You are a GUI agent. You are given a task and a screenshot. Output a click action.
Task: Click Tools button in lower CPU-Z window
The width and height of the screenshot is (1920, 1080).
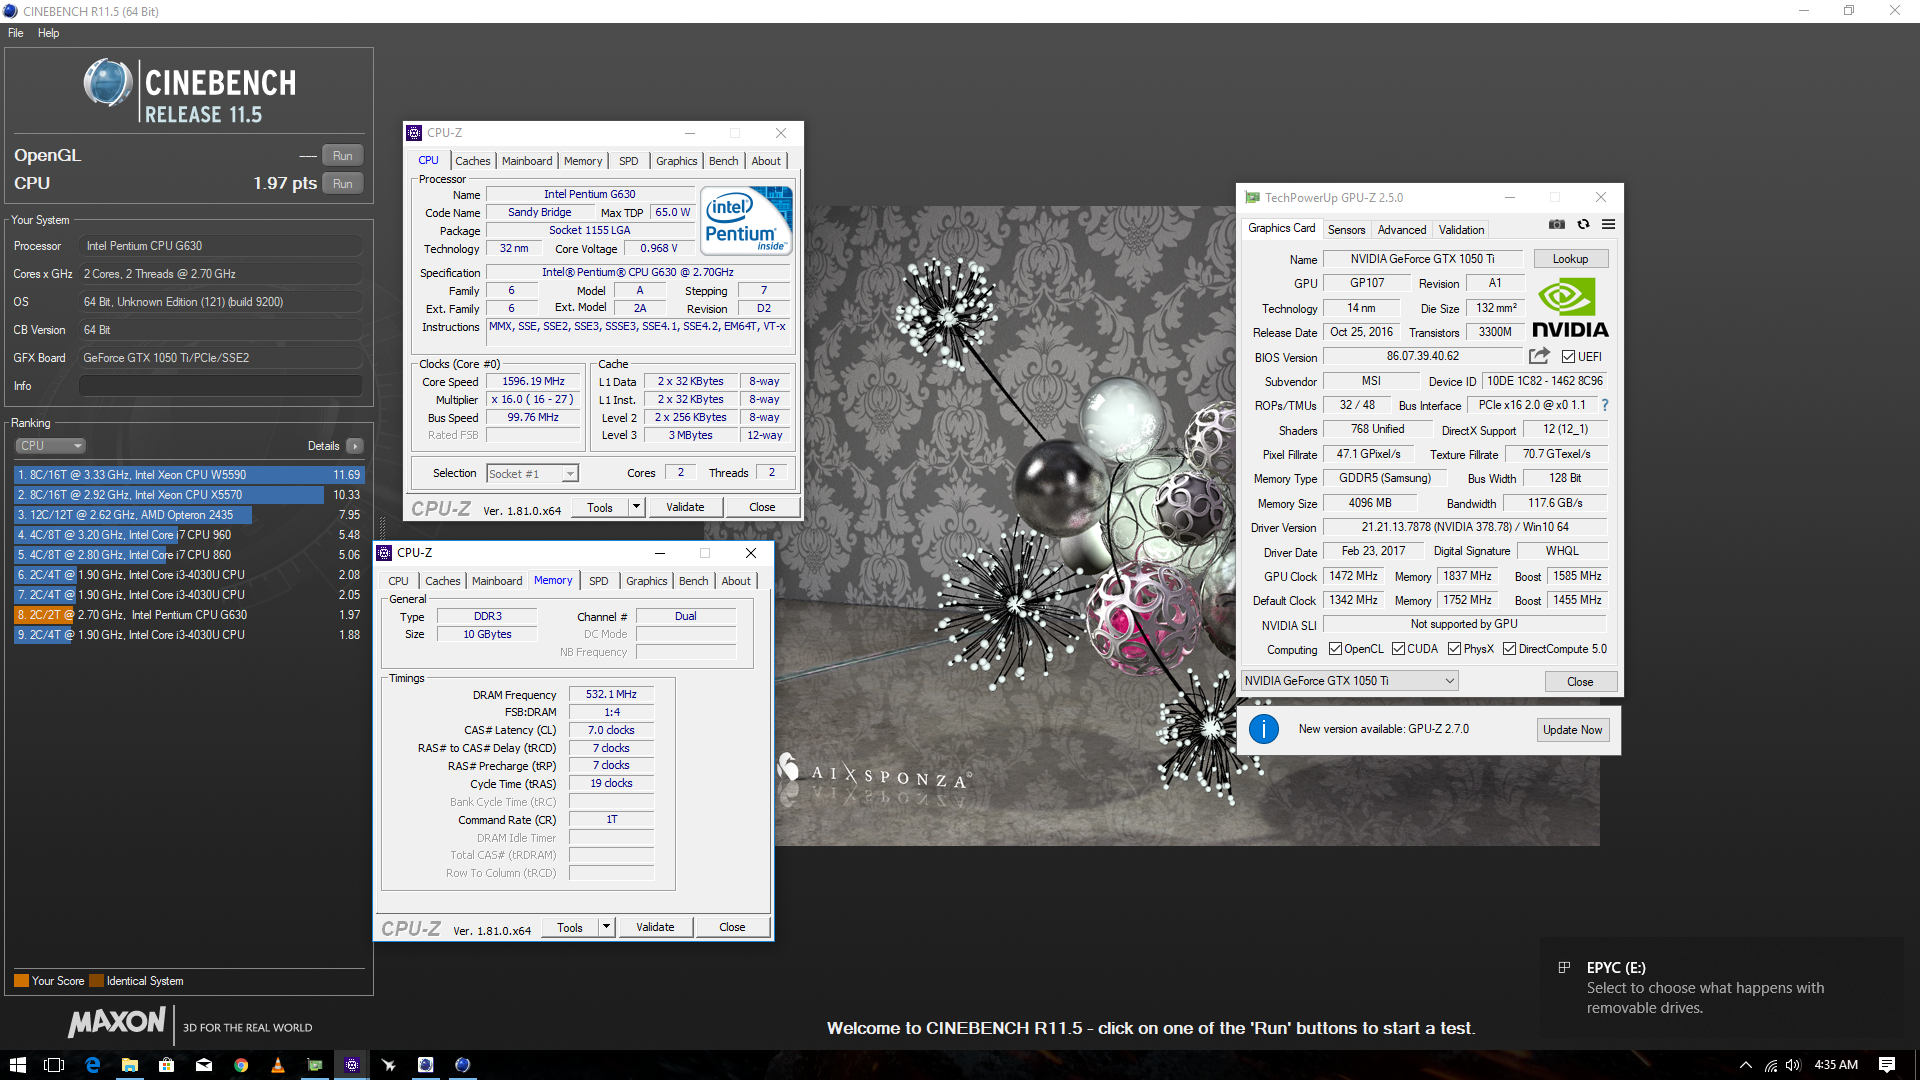tap(570, 927)
